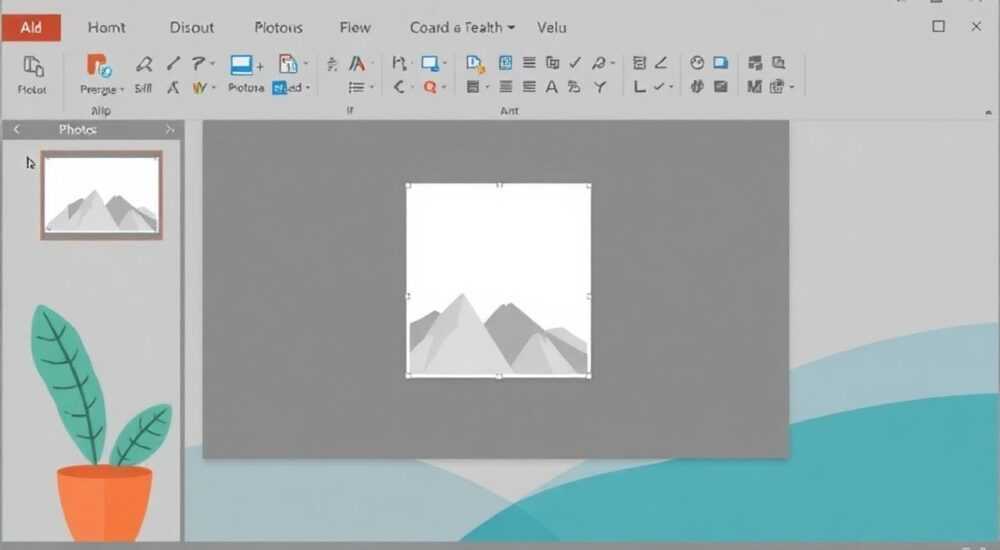This screenshot has width=1000, height=550.
Task: Go back with Photos panel left arrow
Action: pos(17,130)
